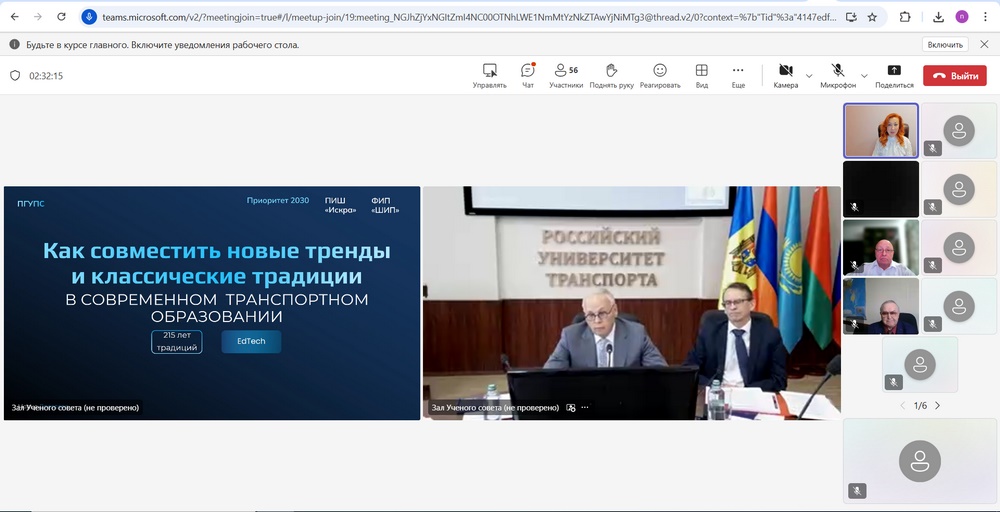Open the Вид view options
The height and width of the screenshot is (512, 1000).
(702, 75)
